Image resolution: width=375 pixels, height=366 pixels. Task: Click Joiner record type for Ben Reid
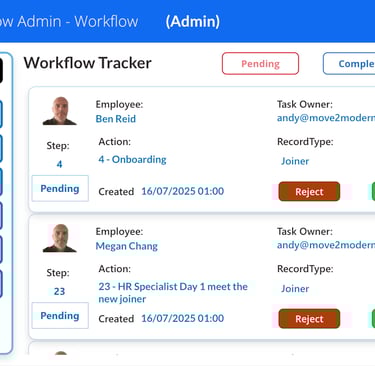click(295, 161)
